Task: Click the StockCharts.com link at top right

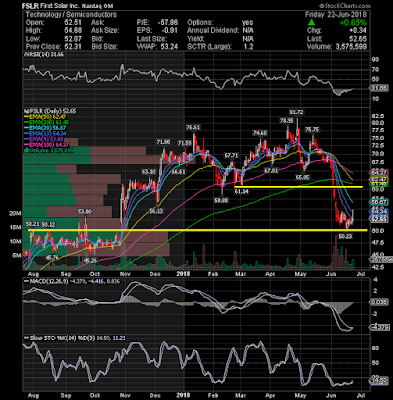Action: point(345,6)
